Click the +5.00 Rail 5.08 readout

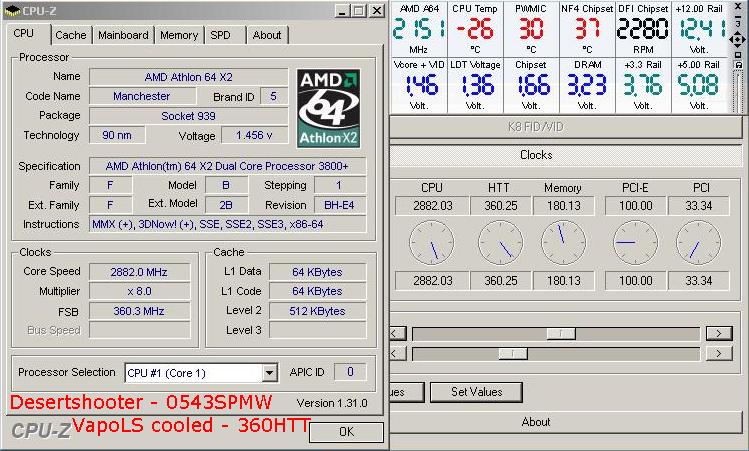699,85
